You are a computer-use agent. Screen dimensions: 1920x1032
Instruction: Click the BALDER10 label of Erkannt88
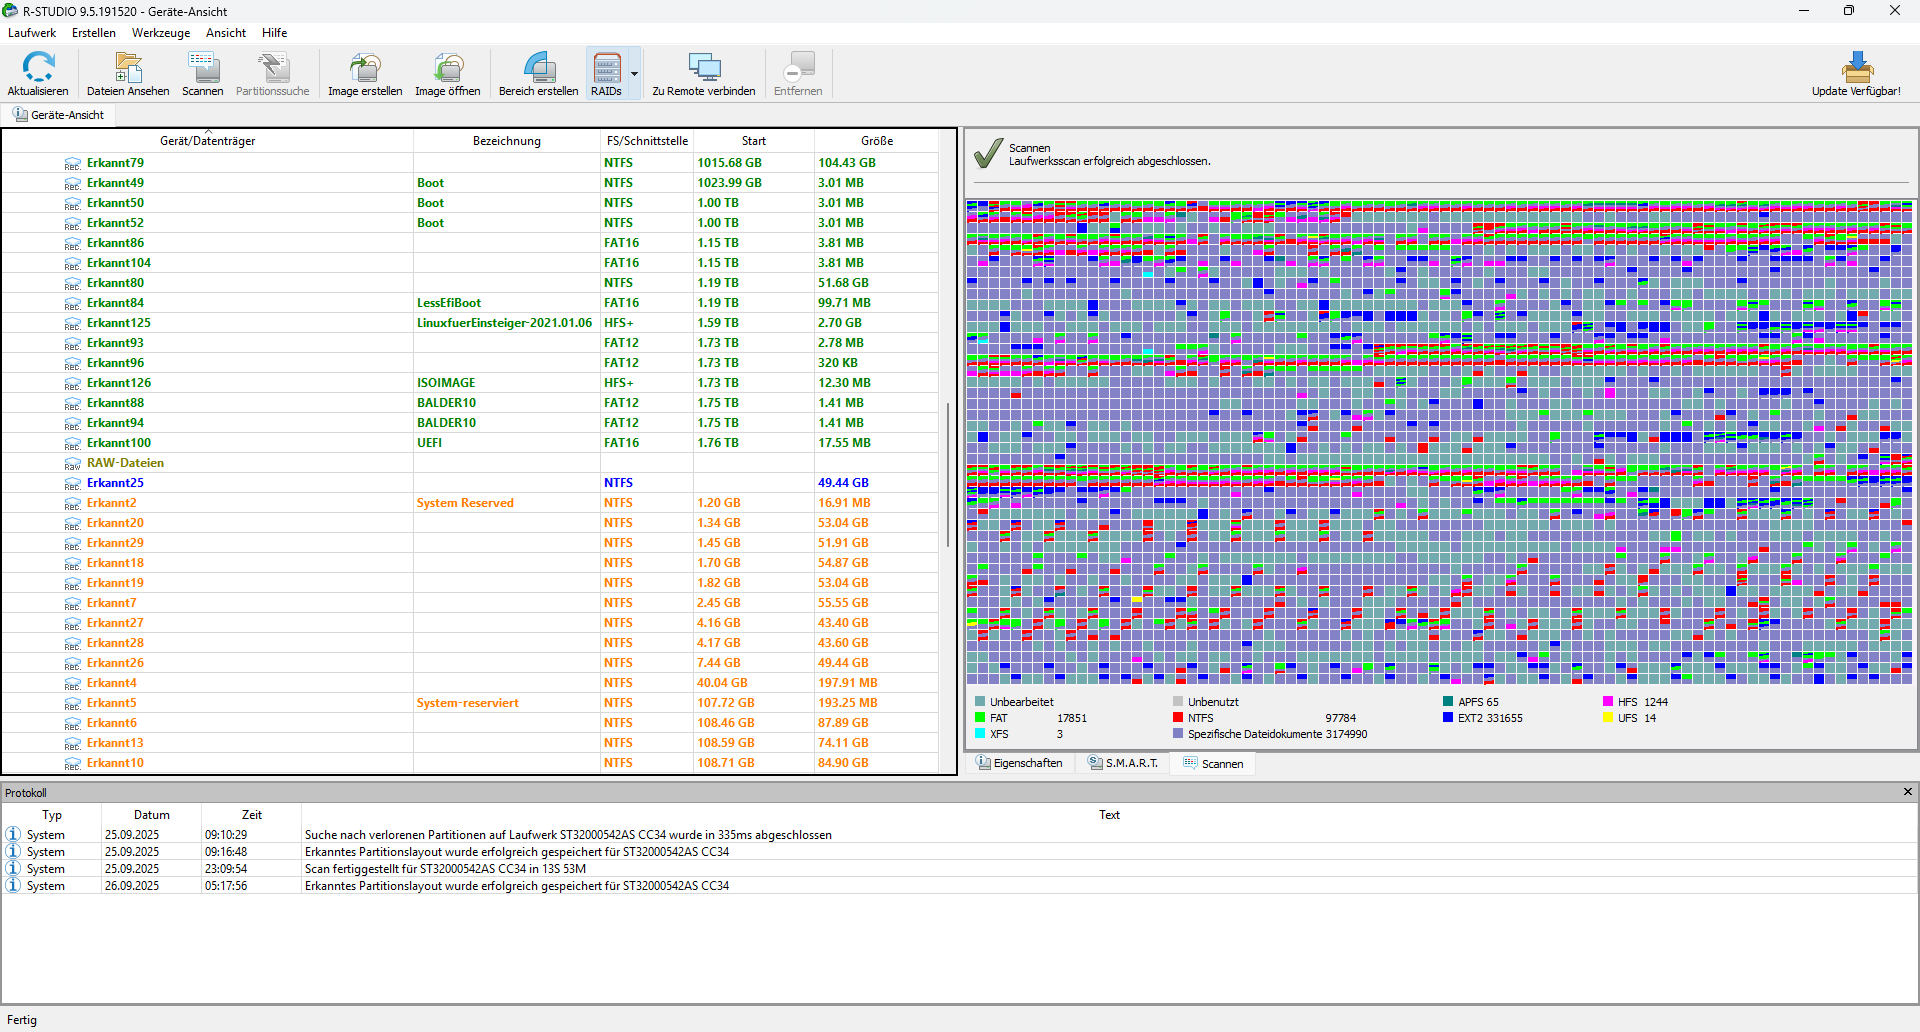(446, 403)
